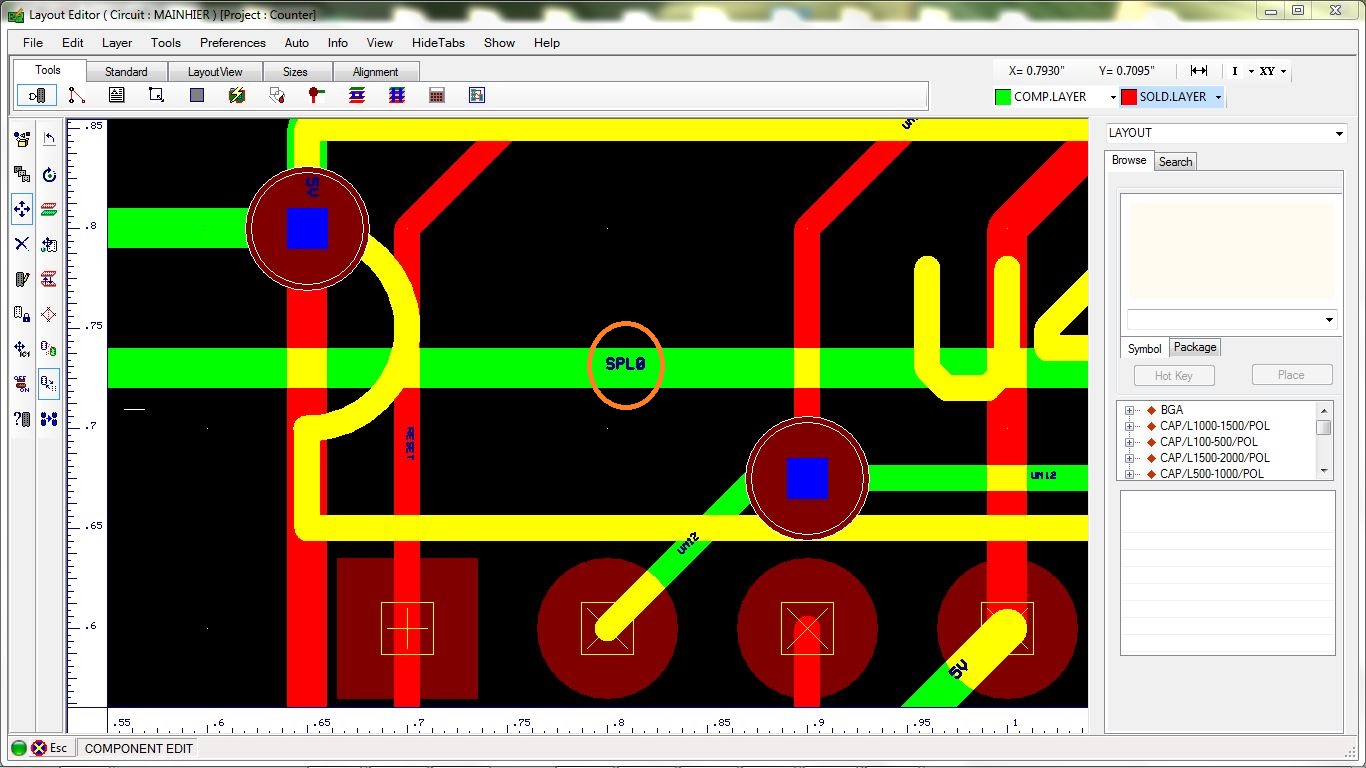1366x768 pixels.
Task: Click the component edit pencil icon
Action: [22, 279]
